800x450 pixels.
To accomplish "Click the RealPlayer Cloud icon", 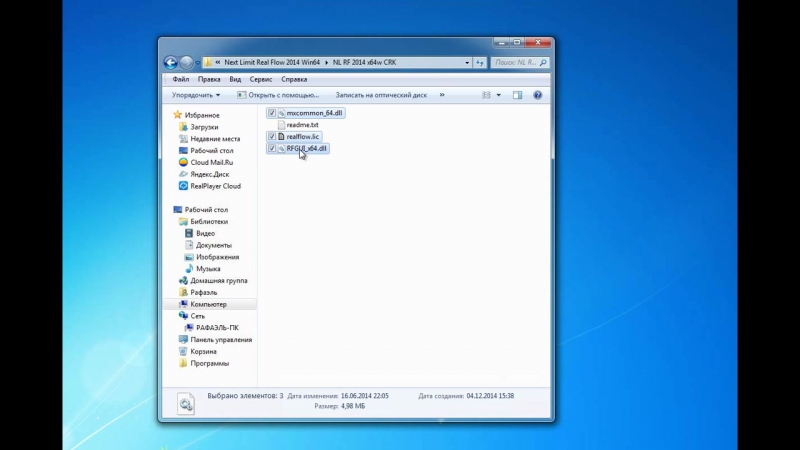I will pyautogui.click(x=183, y=186).
